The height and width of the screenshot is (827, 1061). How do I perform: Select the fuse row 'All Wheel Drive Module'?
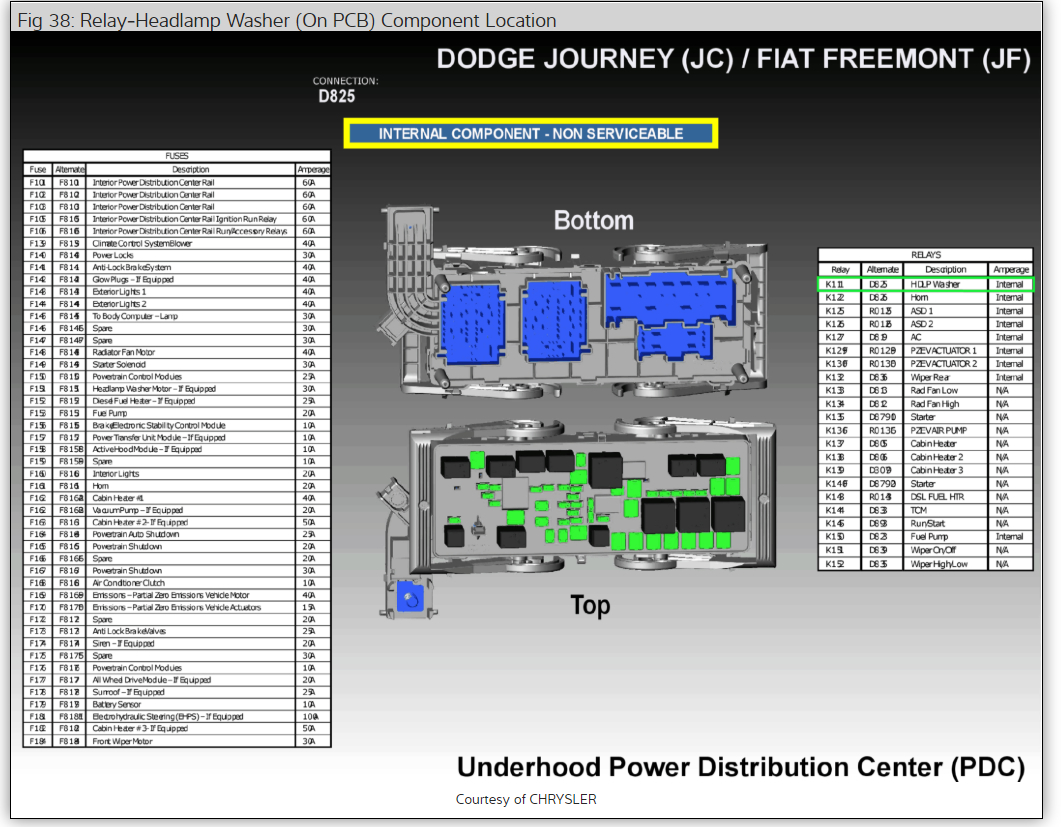[177, 680]
